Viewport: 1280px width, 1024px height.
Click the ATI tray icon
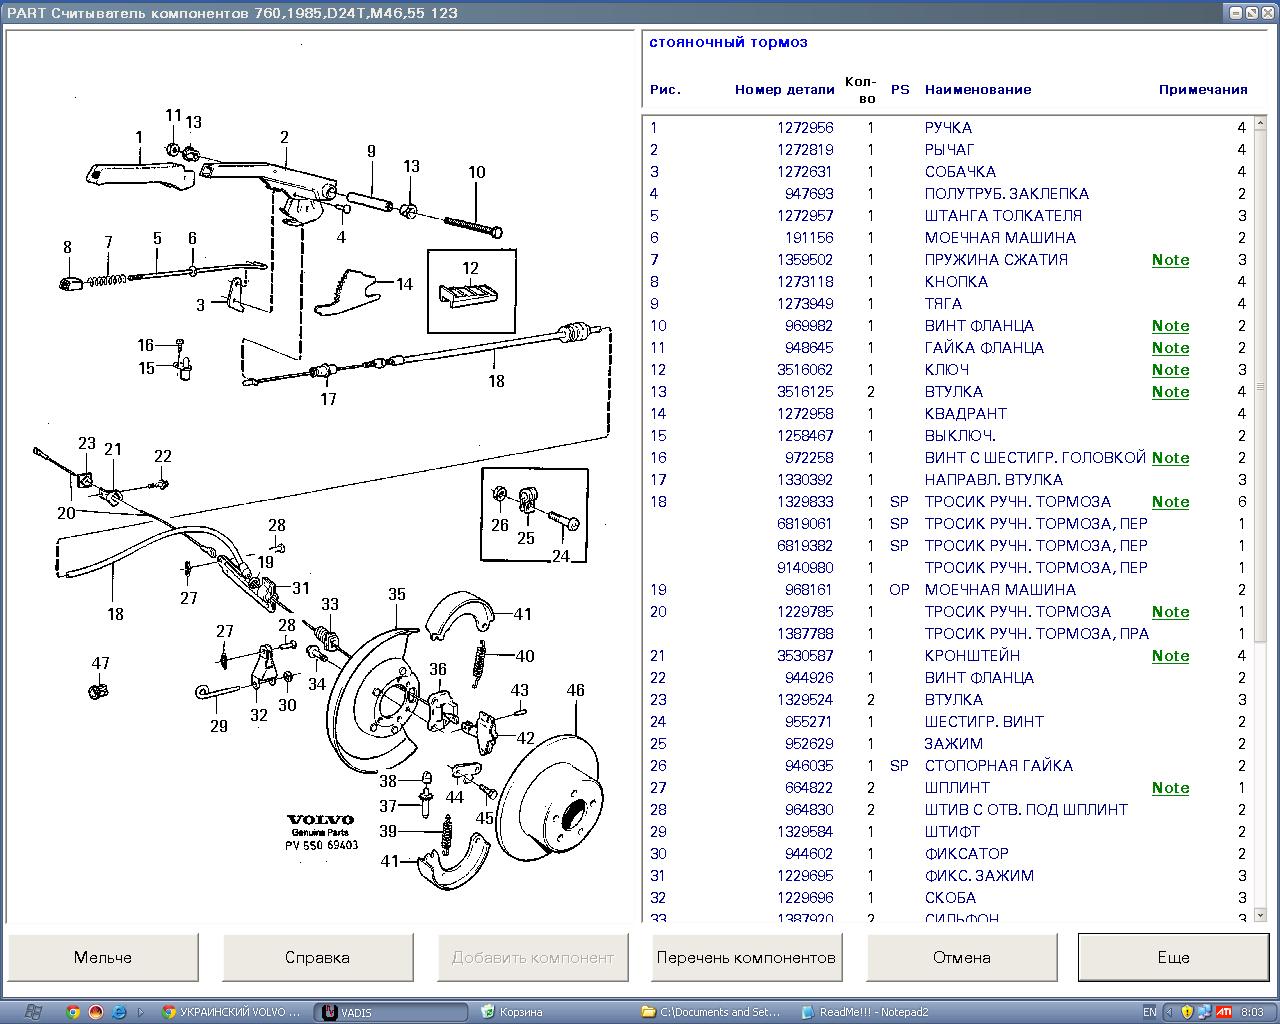click(x=1223, y=1012)
